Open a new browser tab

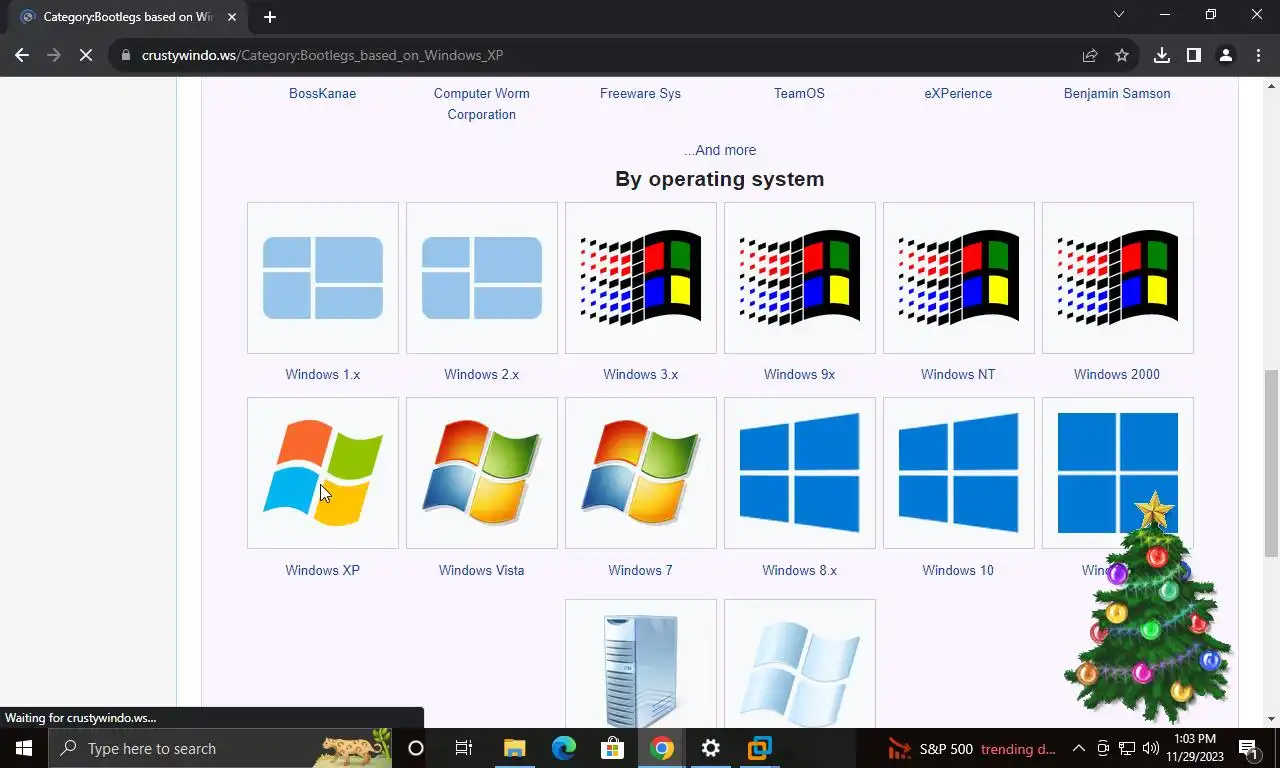[270, 16]
